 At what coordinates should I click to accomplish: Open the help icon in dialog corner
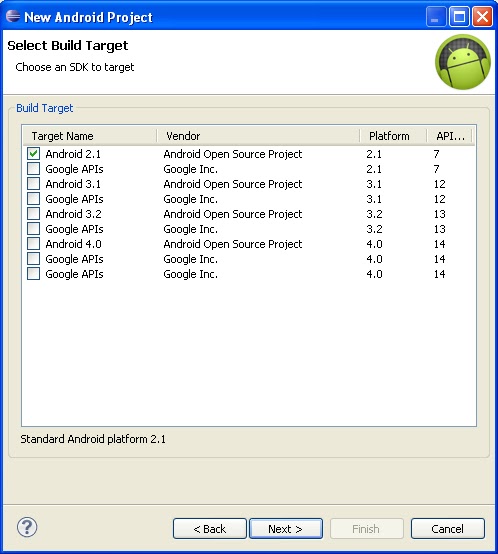(27, 527)
